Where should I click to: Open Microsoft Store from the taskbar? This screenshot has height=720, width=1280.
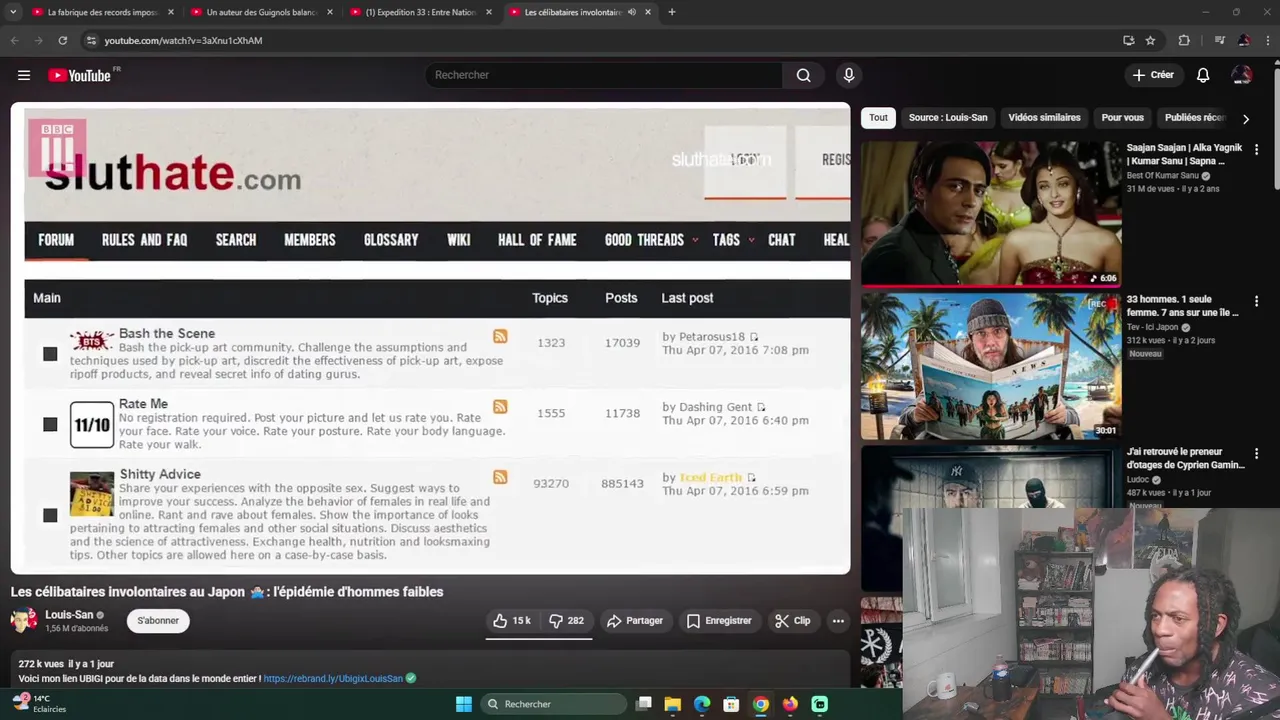pyautogui.click(x=731, y=704)
